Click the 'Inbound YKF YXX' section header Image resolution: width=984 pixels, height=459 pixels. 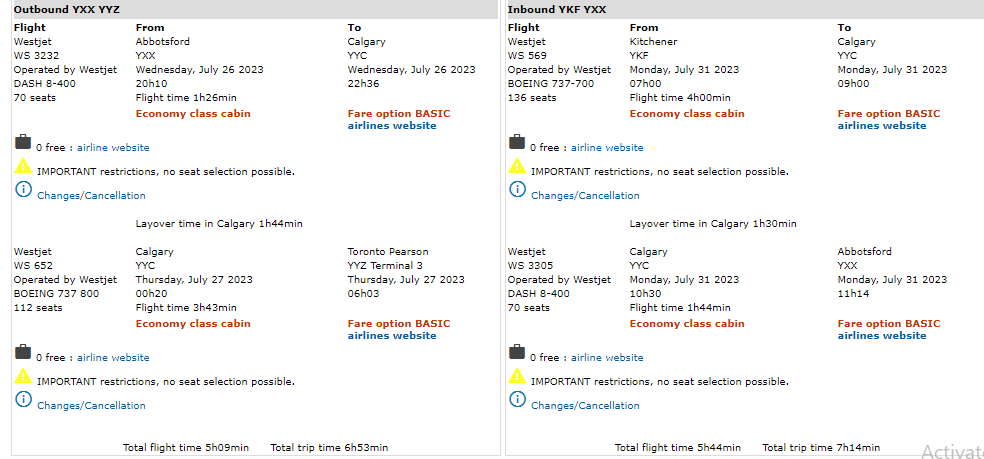(x=557, y=9)
